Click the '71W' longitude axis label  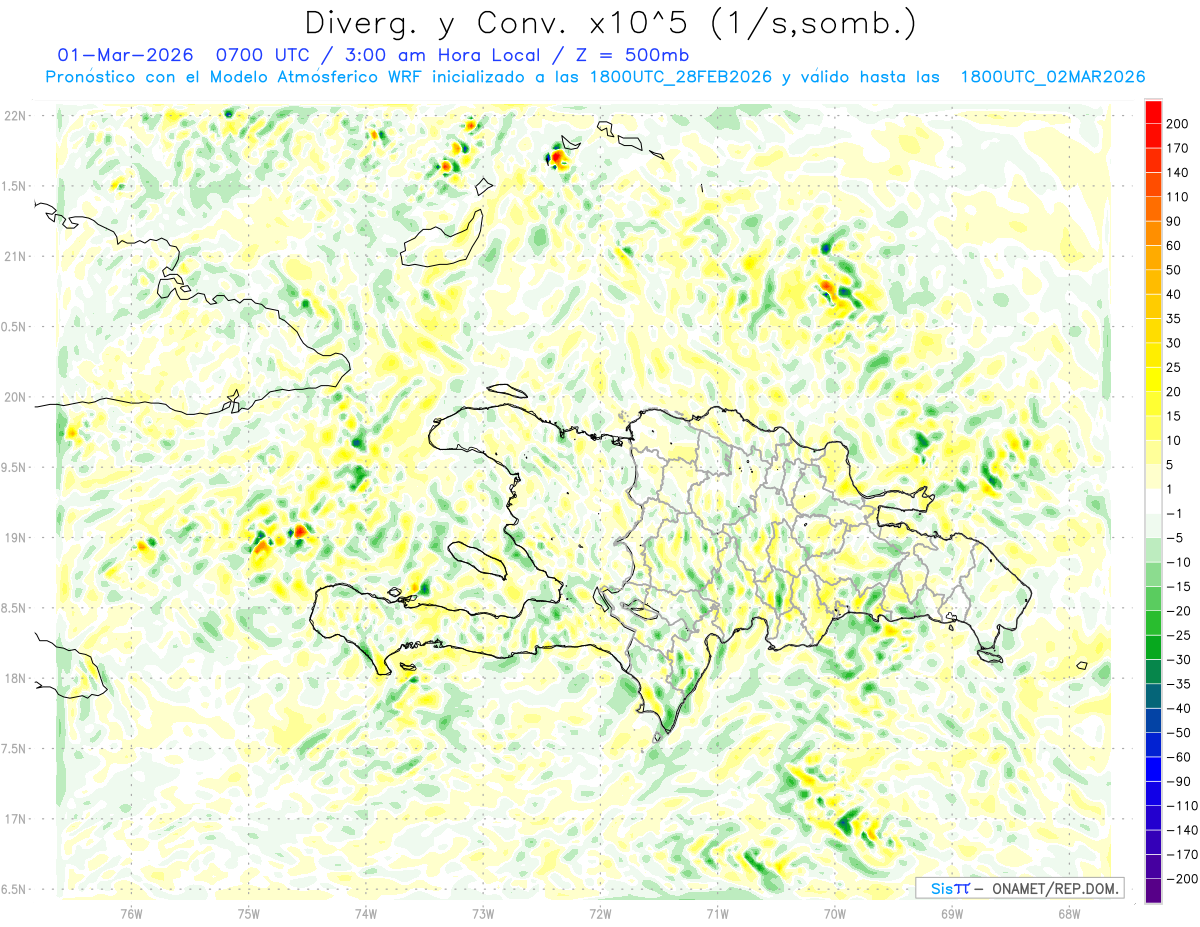(717, 913)
